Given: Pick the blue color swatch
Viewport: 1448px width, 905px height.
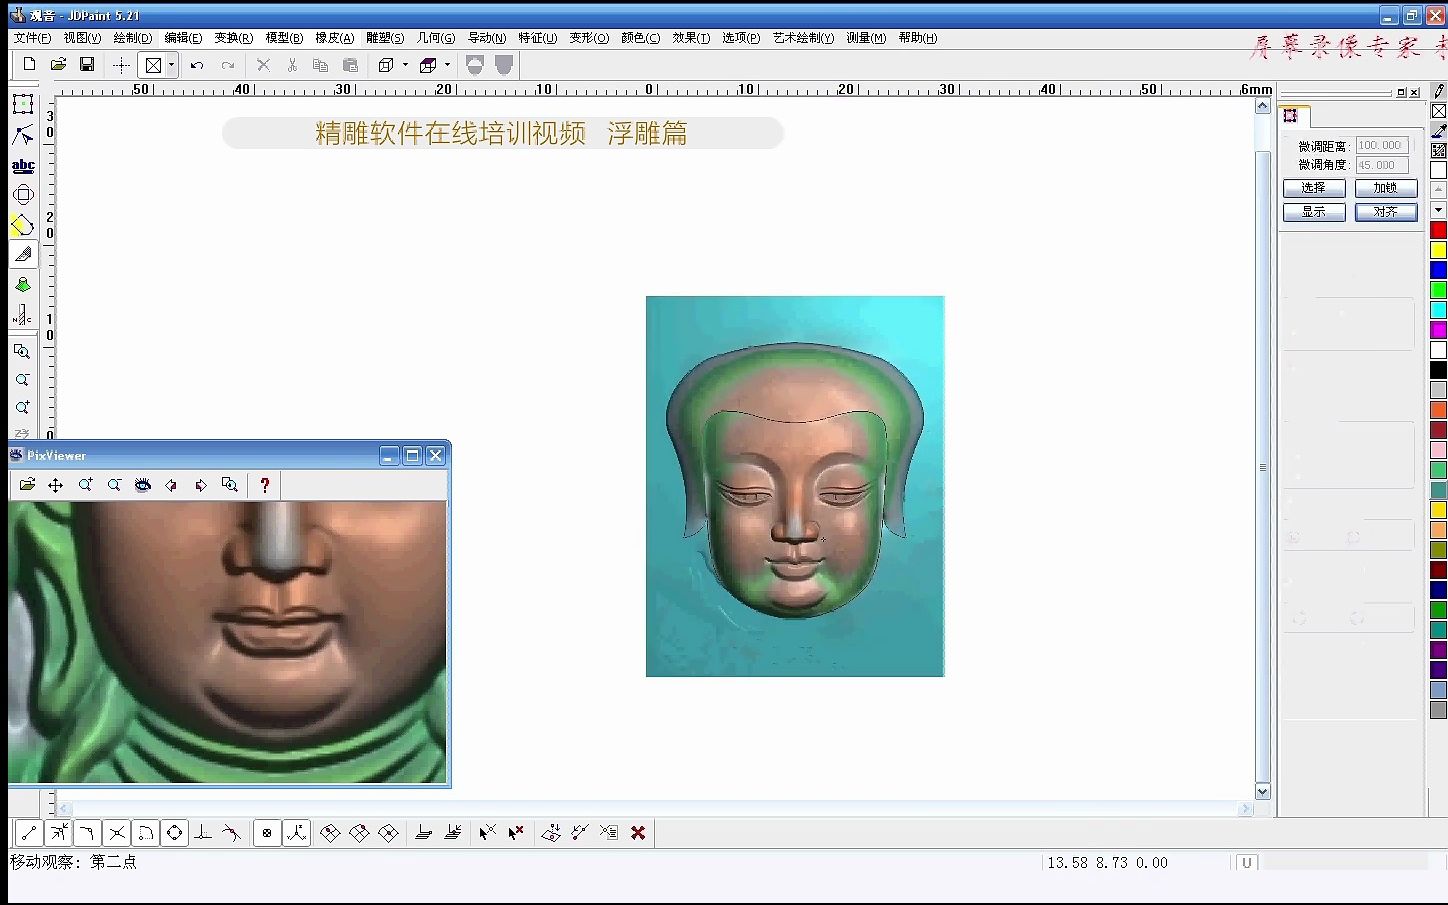Looking at the screenshot, I should [1438, 270].
